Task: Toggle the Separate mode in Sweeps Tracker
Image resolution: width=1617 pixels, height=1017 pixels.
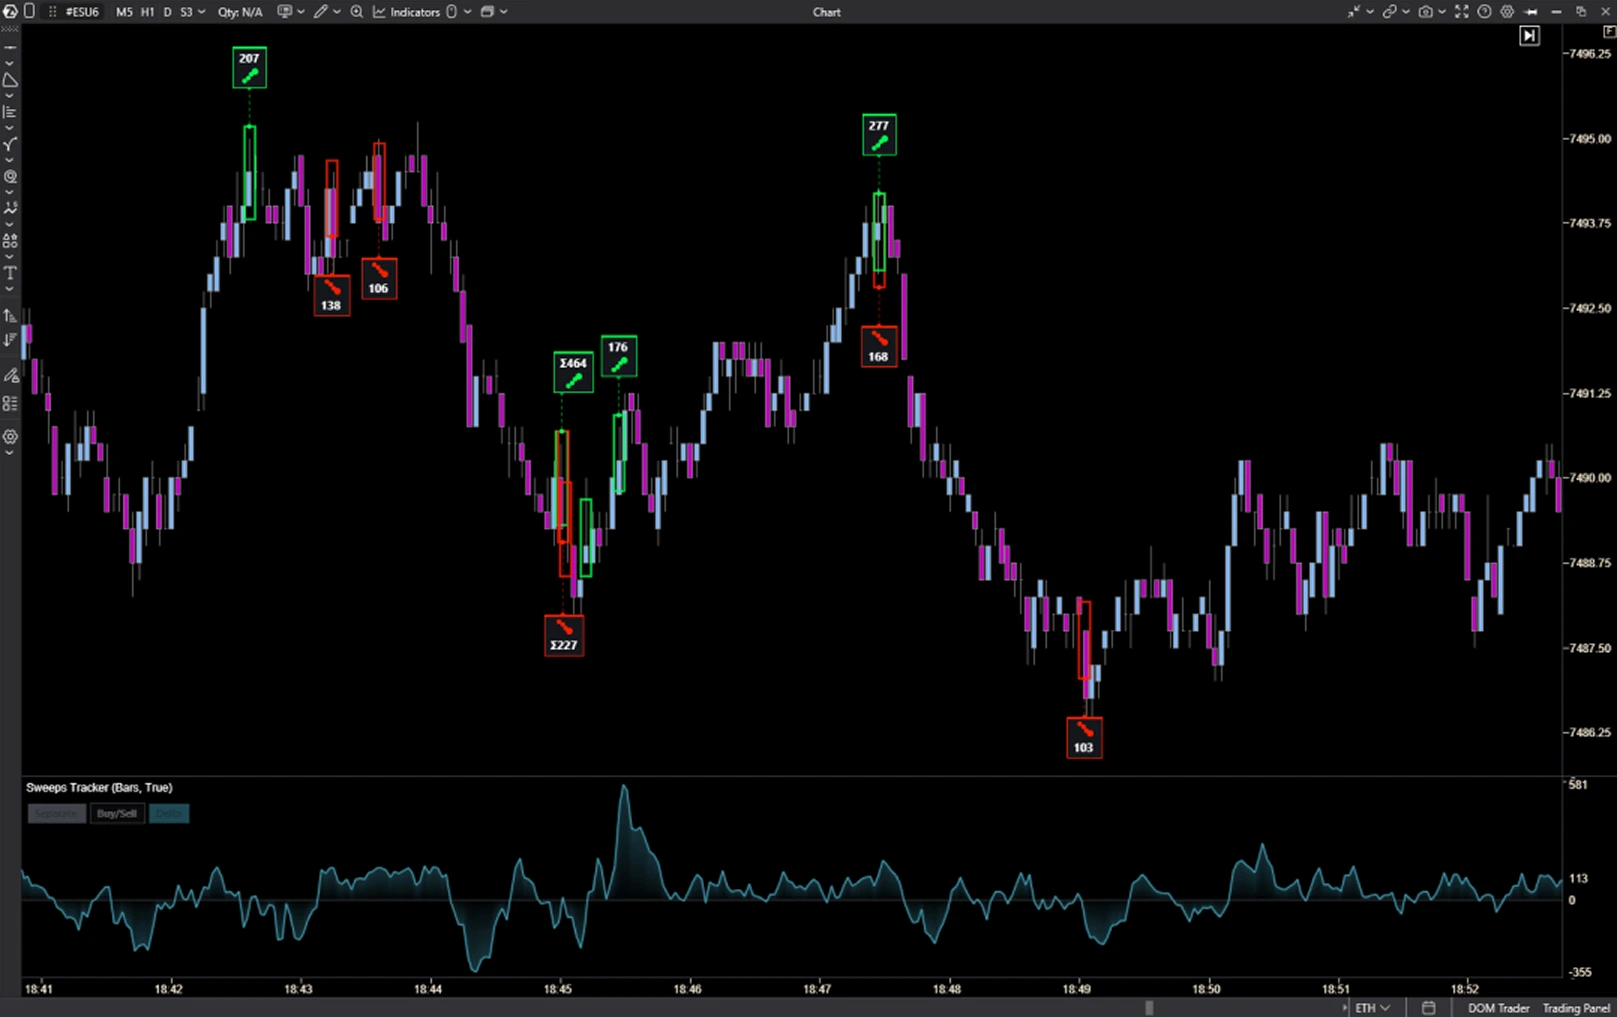Action: click(x=56, y=813)
